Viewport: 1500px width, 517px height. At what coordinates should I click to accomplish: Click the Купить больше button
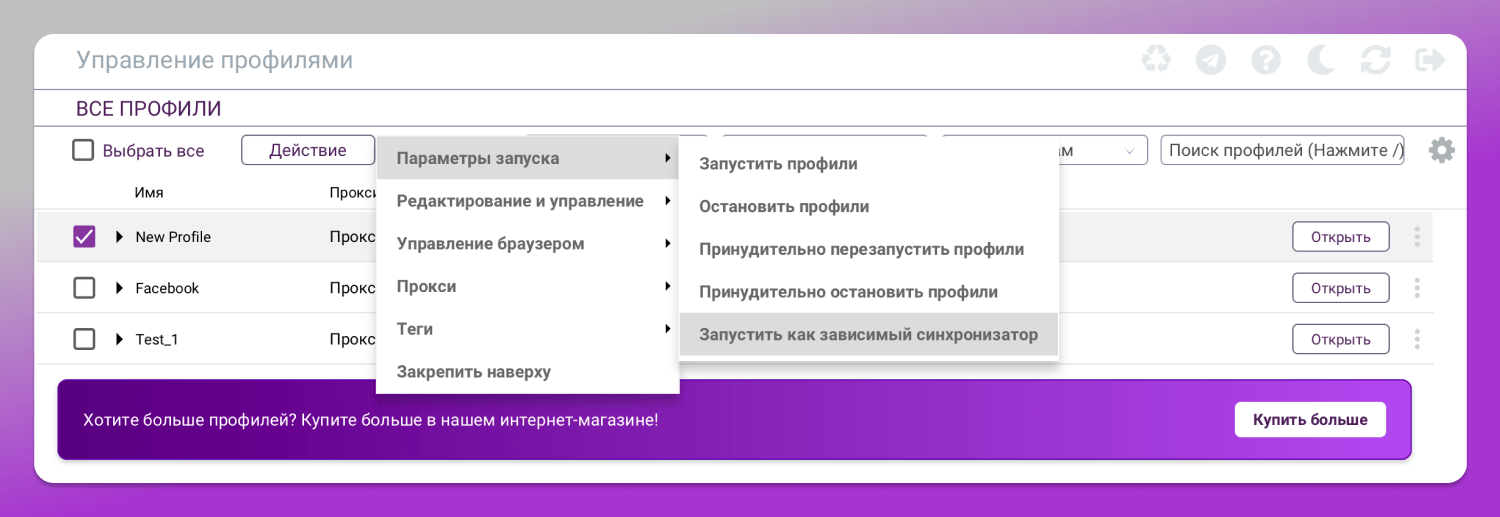(x=1310, y=420)
